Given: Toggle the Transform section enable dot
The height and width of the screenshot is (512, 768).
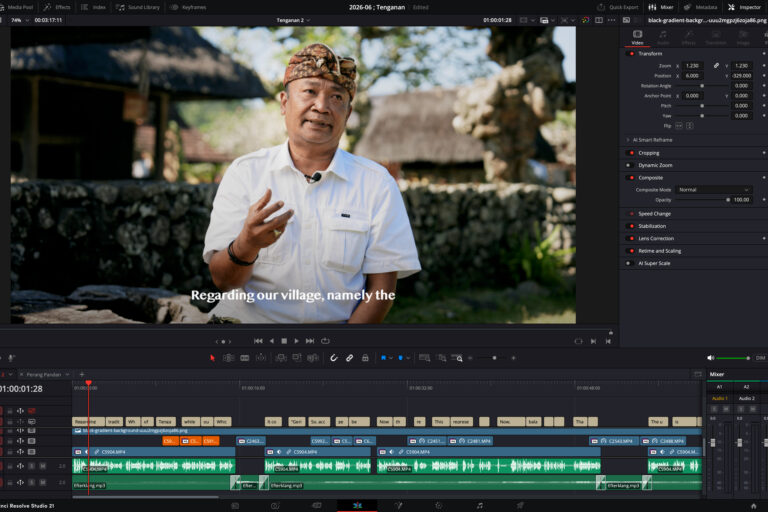Looking at the screenshot, I should (631, 53).
